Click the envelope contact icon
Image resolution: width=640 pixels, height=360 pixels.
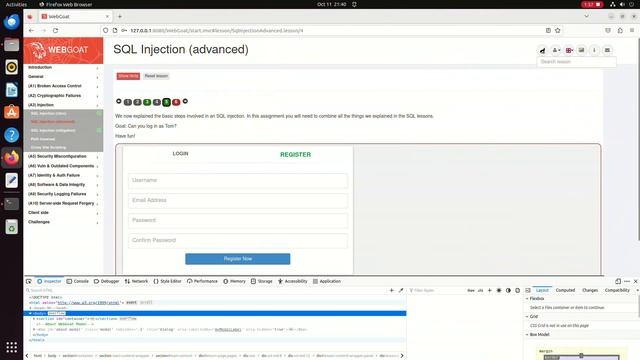click(607, 50)
